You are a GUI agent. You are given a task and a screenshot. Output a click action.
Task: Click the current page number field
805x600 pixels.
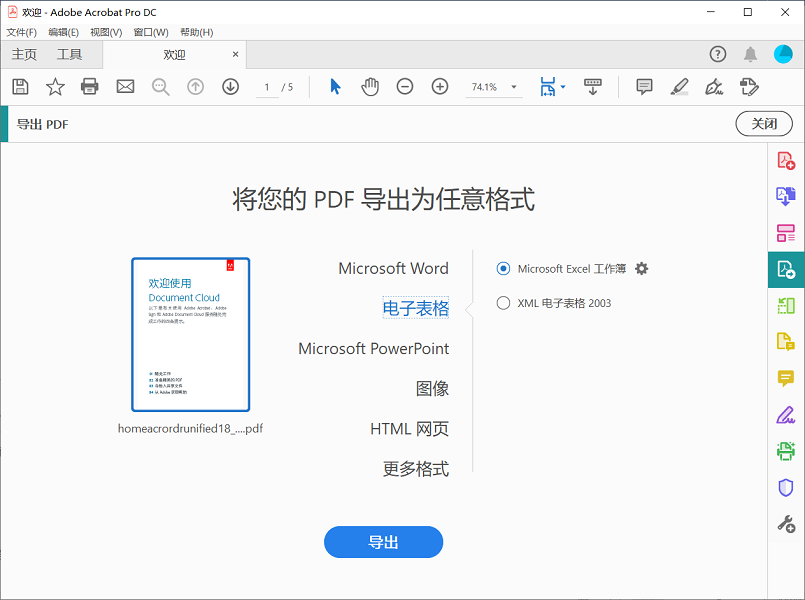pos(267,87)
